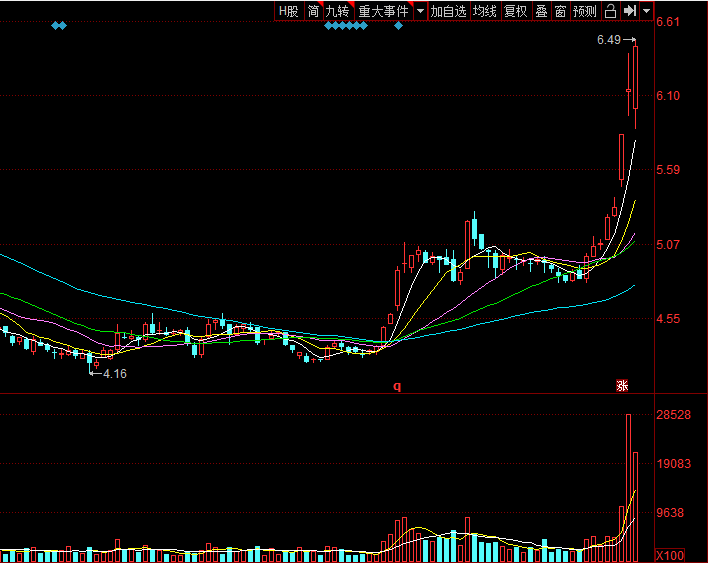Click the 5.59 price axis label

(x=668, y=170)
